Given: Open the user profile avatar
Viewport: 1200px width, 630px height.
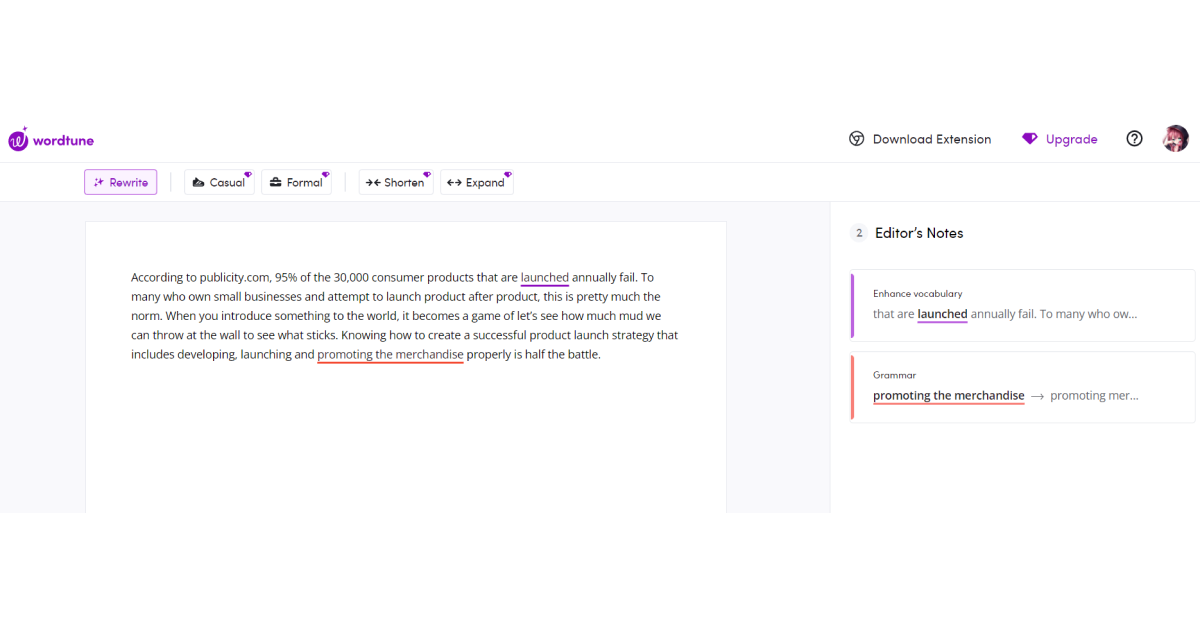Looking at the screenshot, I should tap(1175, 139).
